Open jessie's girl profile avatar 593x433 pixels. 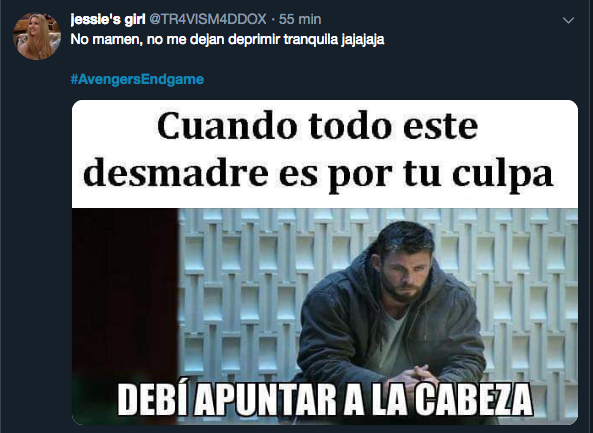coord(37,36)
